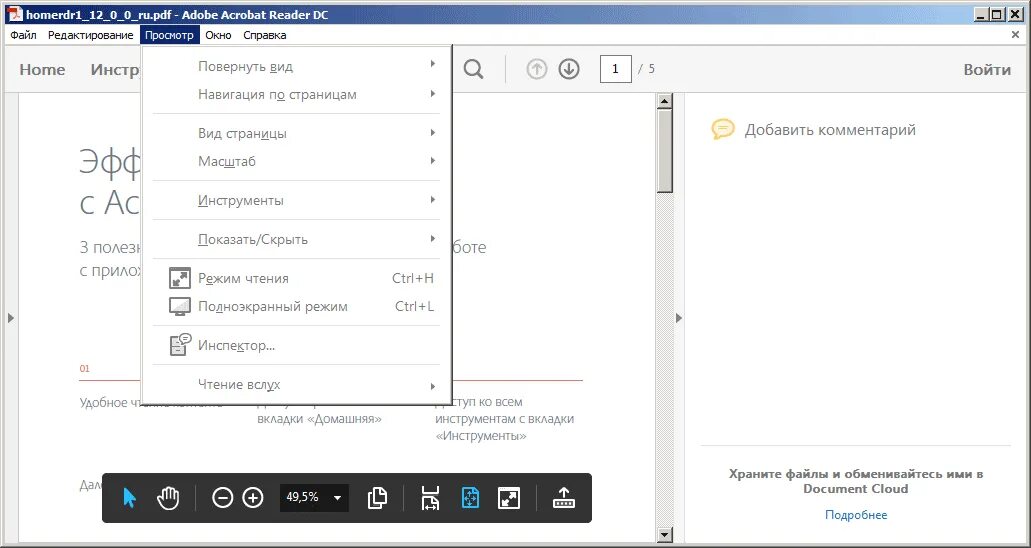Click the page number field
This screenshot has width=1031, height=548.
(615, 69)
